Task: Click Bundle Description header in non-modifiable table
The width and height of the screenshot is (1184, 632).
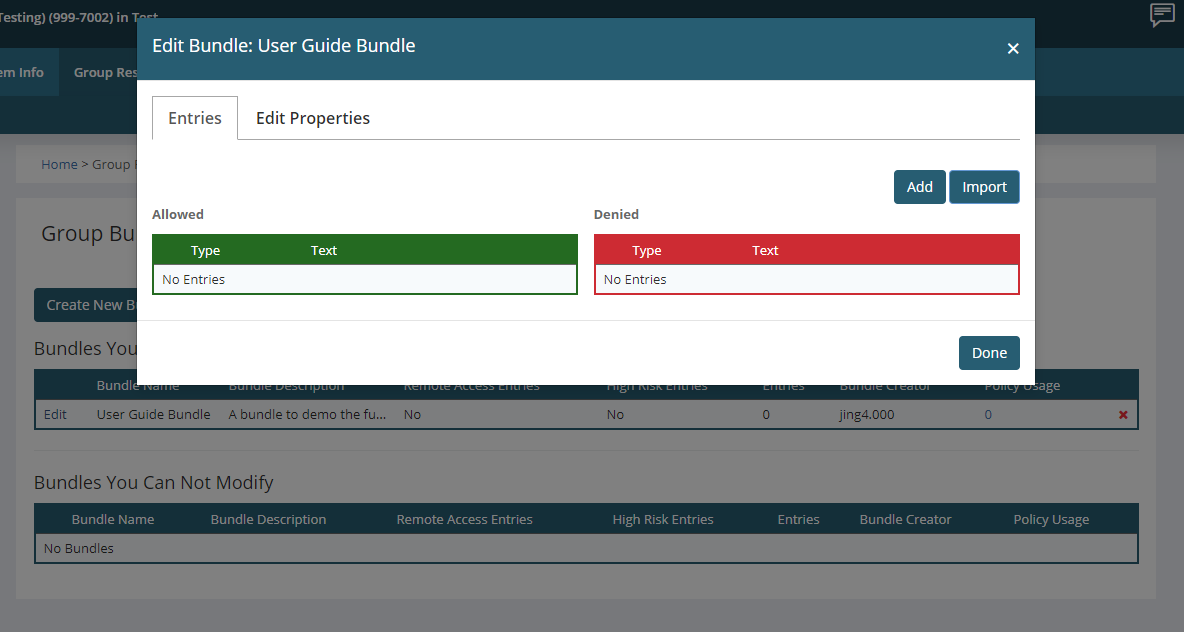Action: click(268, 520)
